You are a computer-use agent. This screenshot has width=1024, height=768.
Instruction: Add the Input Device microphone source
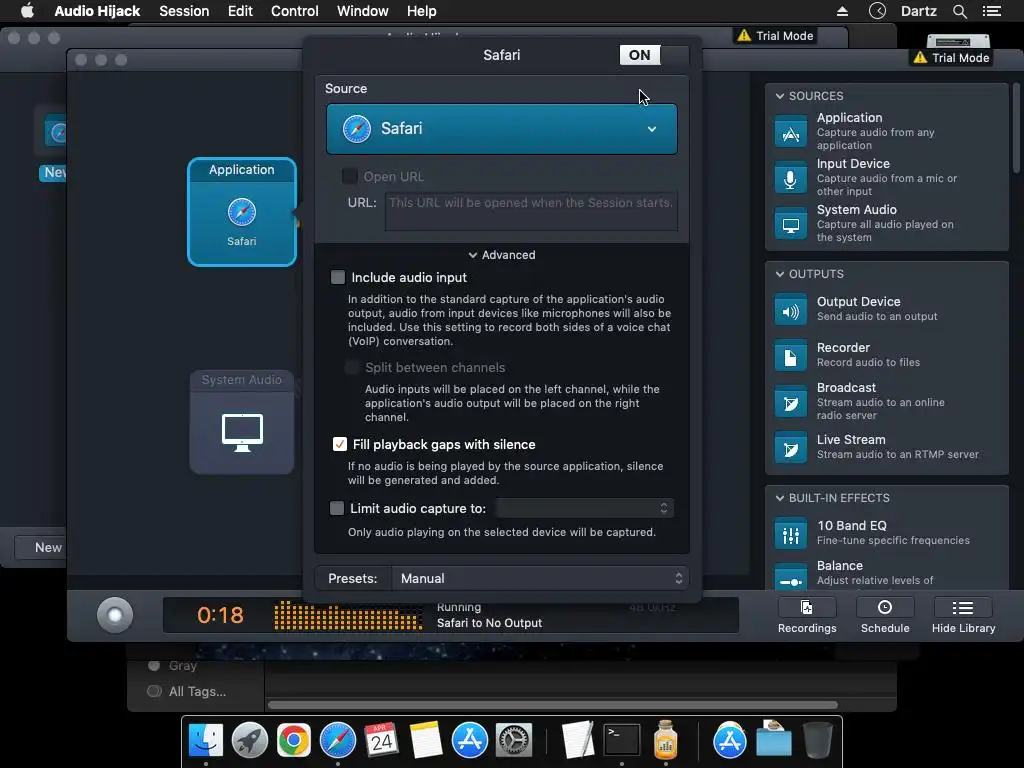click(886, 177)
